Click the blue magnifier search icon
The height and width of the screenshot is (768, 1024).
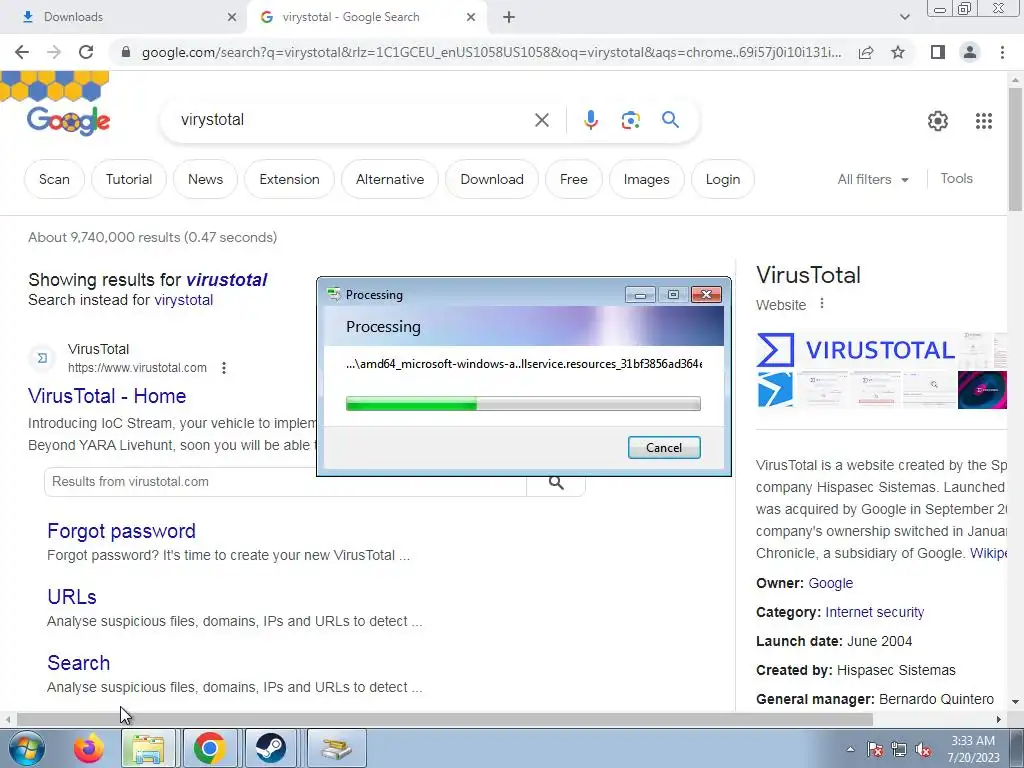[x=670, y=120]
